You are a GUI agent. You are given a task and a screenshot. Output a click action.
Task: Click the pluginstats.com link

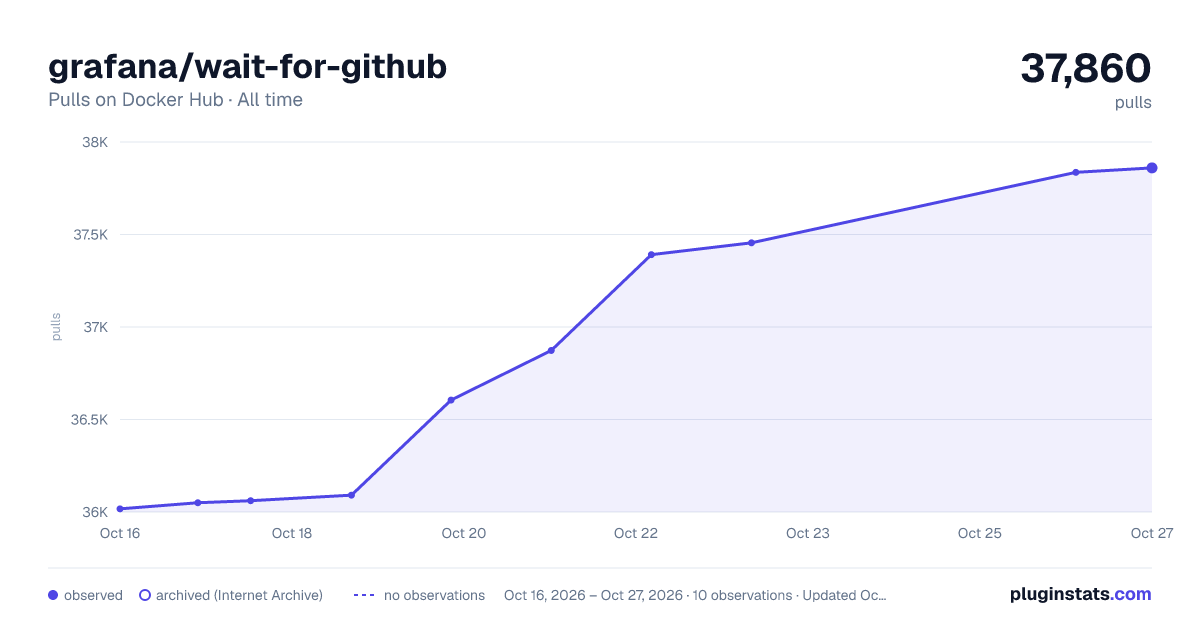(1080, 594)
